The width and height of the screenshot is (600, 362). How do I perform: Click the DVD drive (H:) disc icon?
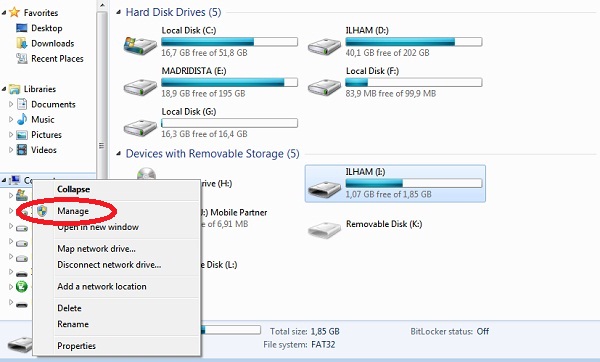pyautogui.click(x=146, y=174)
